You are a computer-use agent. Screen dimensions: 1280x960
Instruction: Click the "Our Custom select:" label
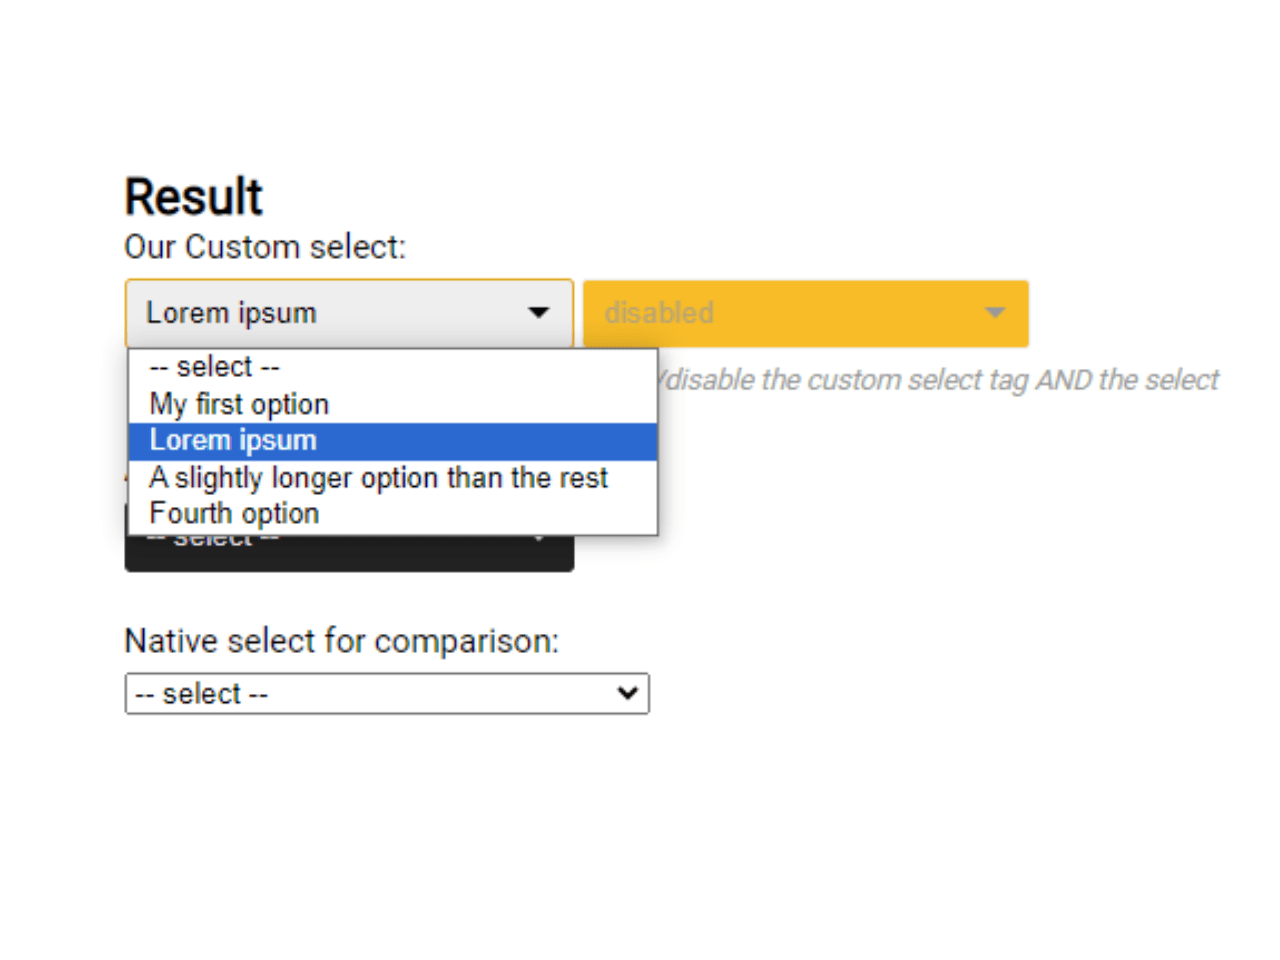click(x=265, y=247)
